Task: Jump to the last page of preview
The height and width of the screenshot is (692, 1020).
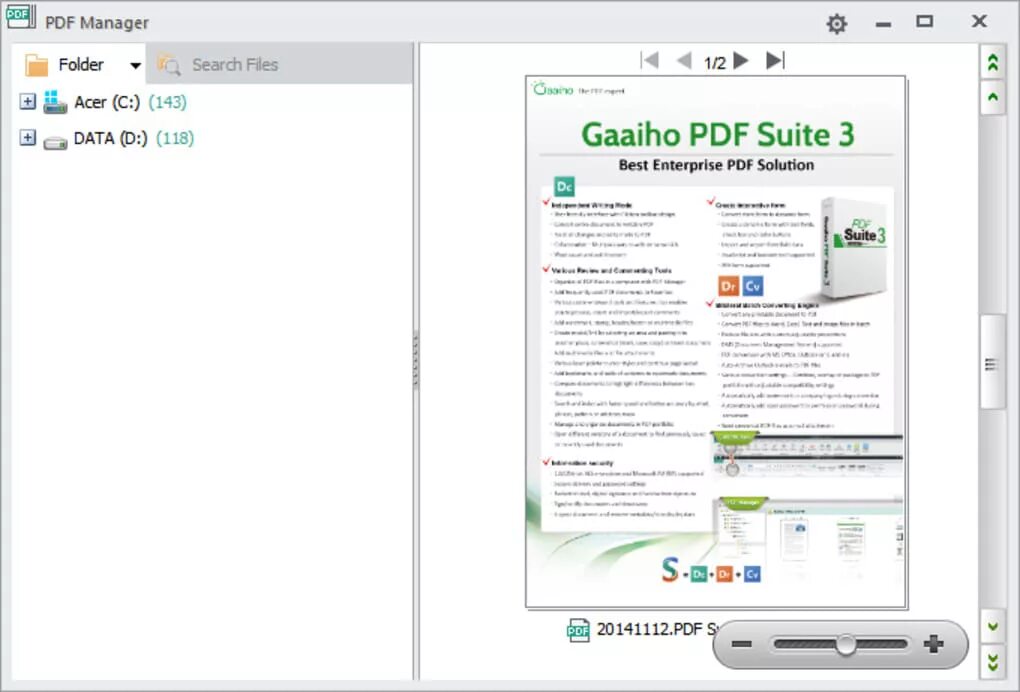Action: tap(775, 60)
